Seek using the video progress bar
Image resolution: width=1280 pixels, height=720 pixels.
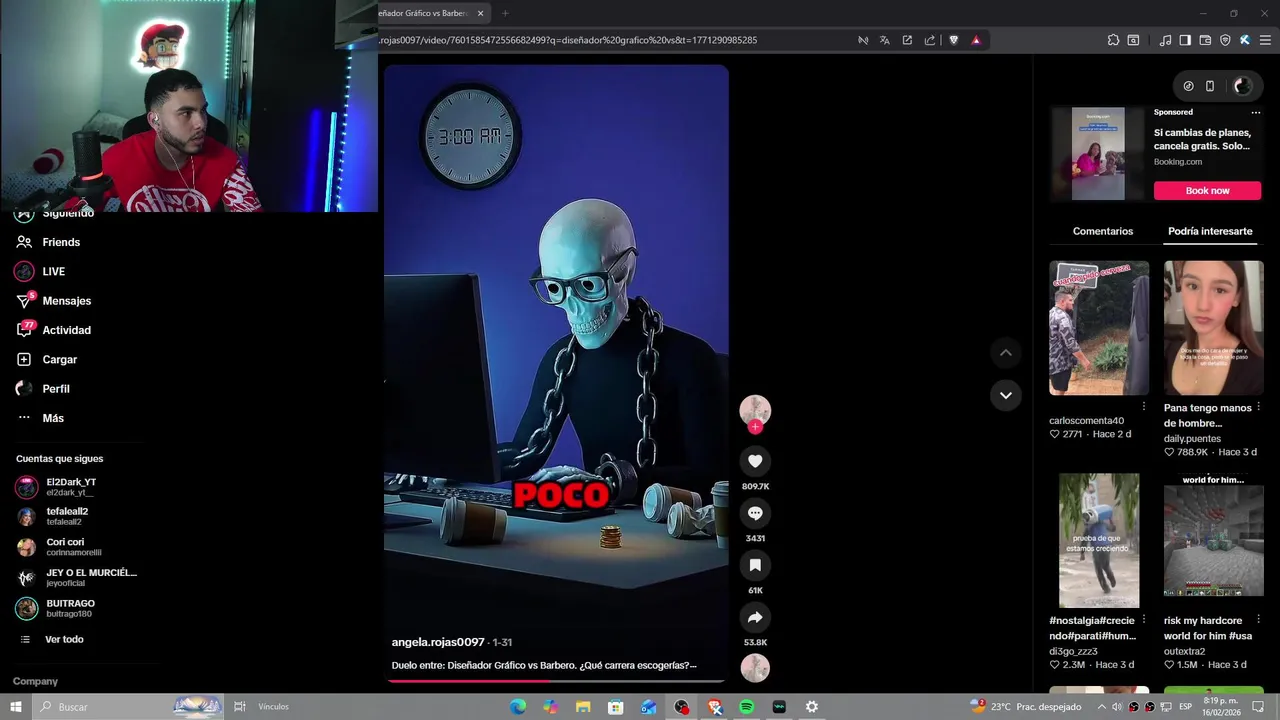[556, 681]
